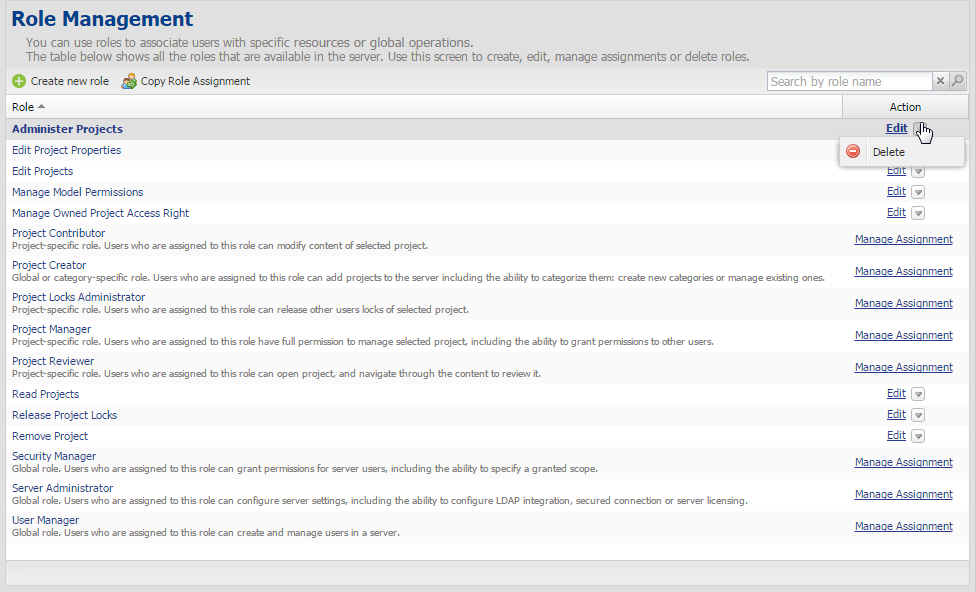Click the red Delete icon in popup menu

tap(853, 152)
